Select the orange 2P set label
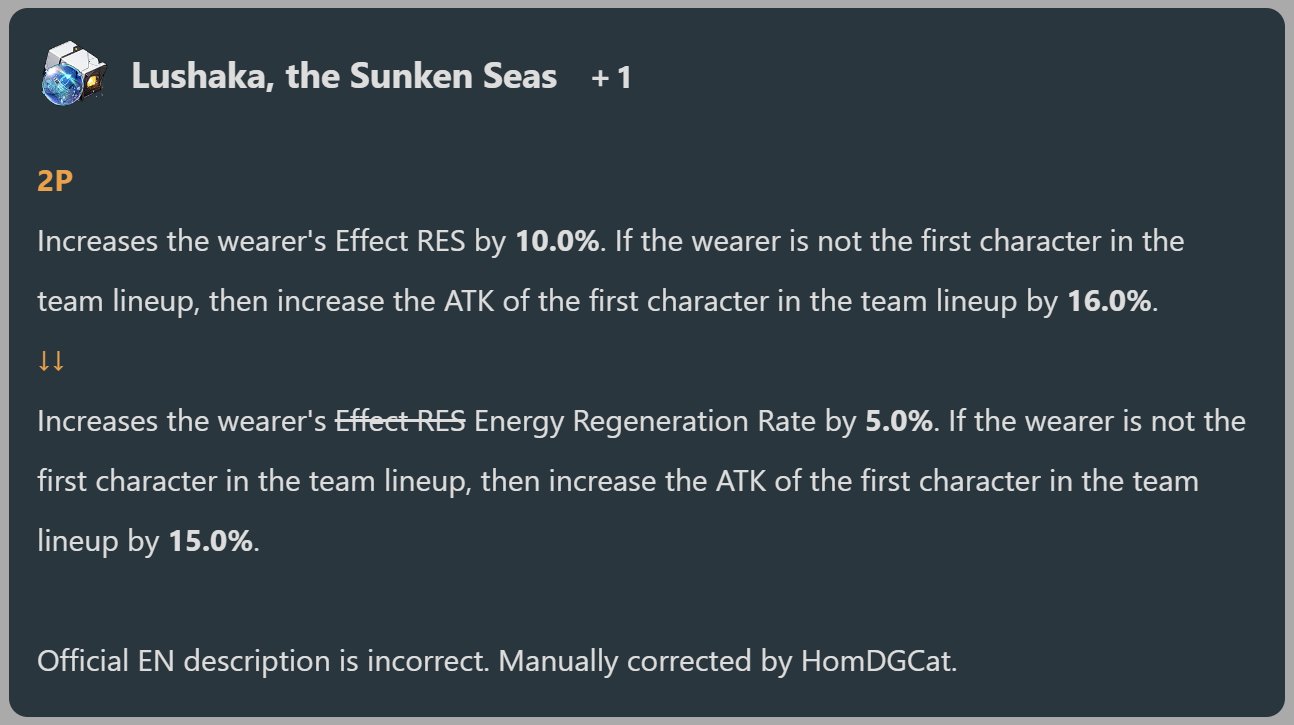 click(56, 182)
